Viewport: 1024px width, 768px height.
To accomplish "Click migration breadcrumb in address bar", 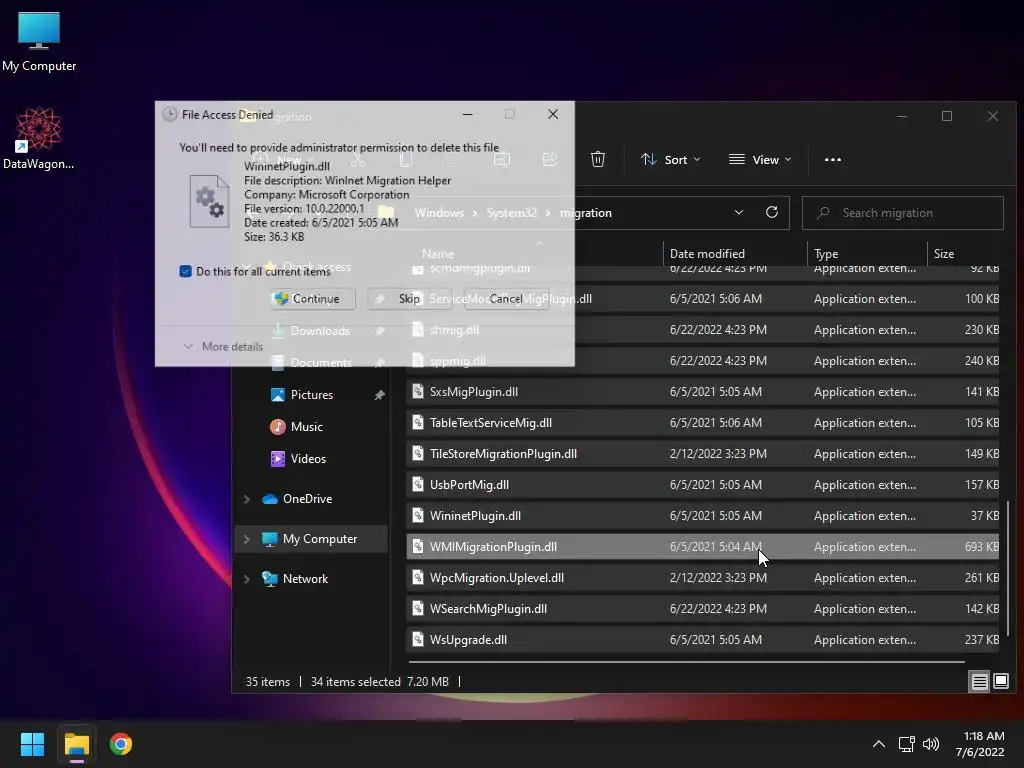I will [x=586, y=213].
